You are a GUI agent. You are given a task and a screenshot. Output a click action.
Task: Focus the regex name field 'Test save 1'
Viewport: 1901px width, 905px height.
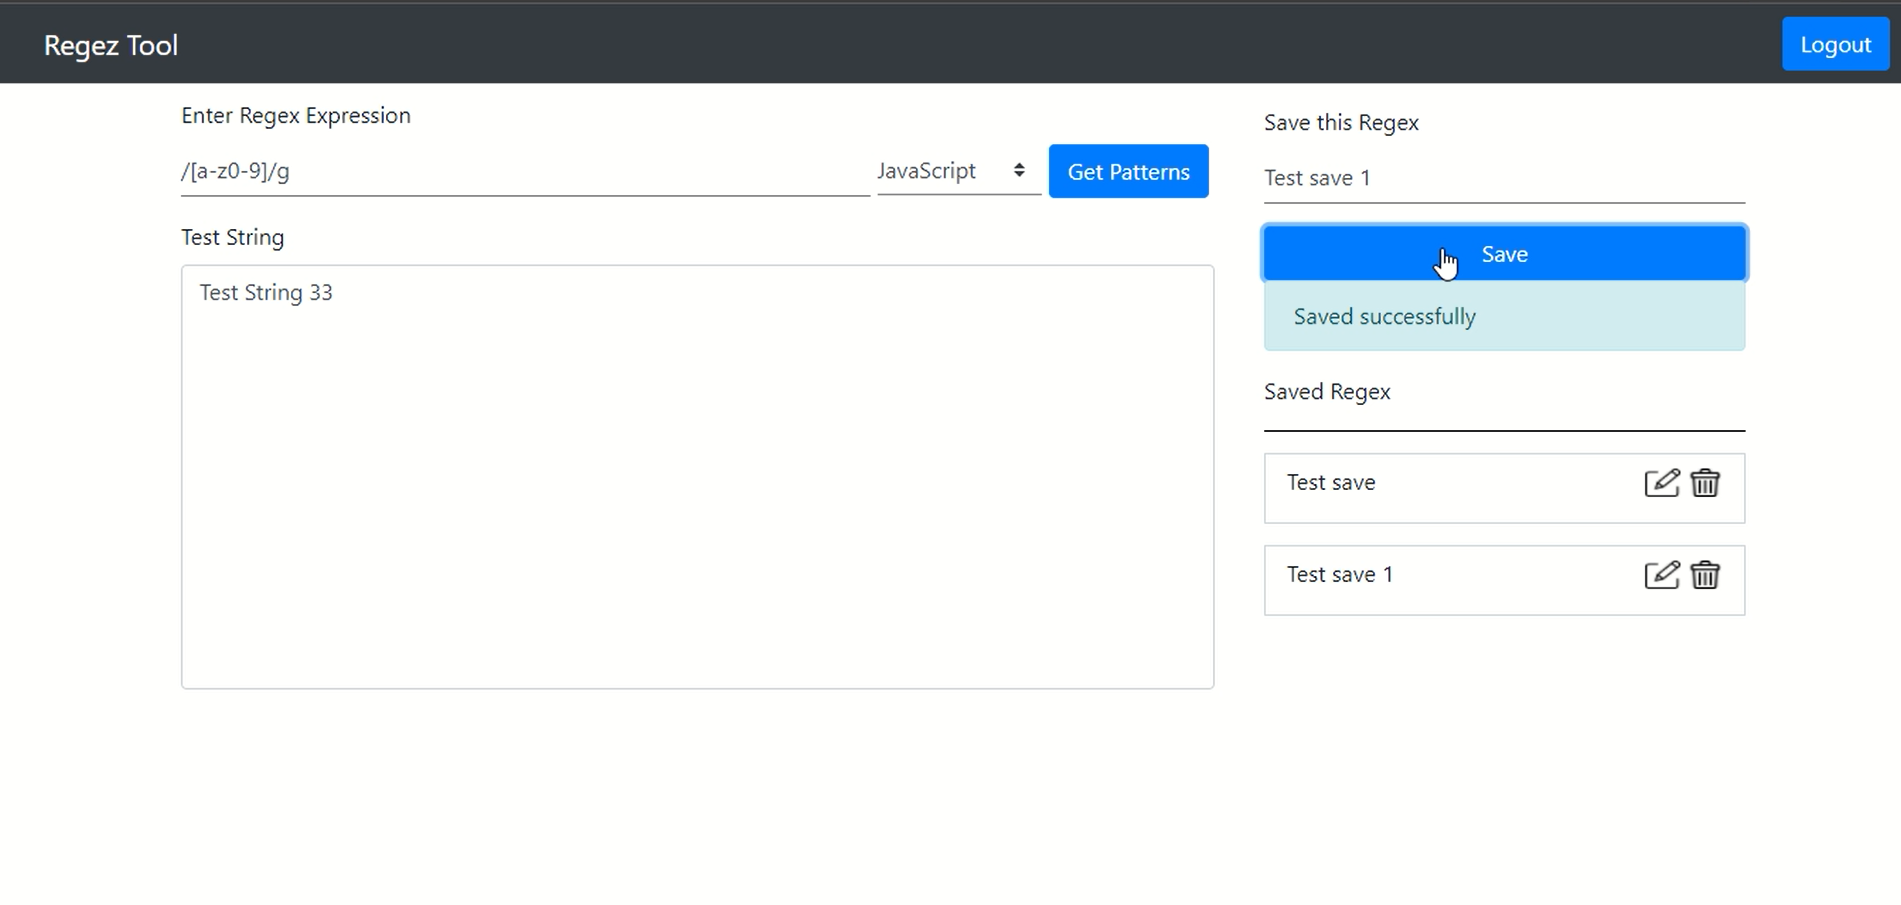click(x=1504, y=178)
